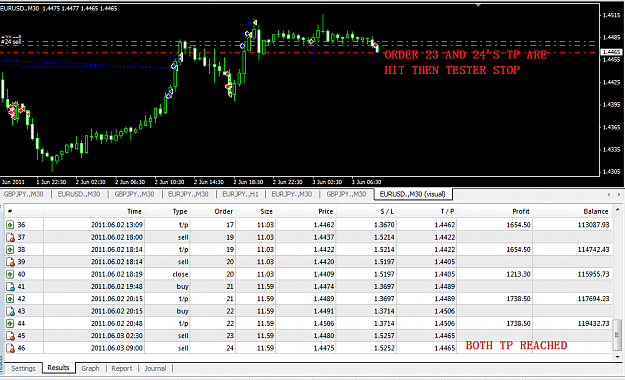Screen dimensions: 625x380
Task: Click the row 43 buy order icon
Action: tap(10, 311)
